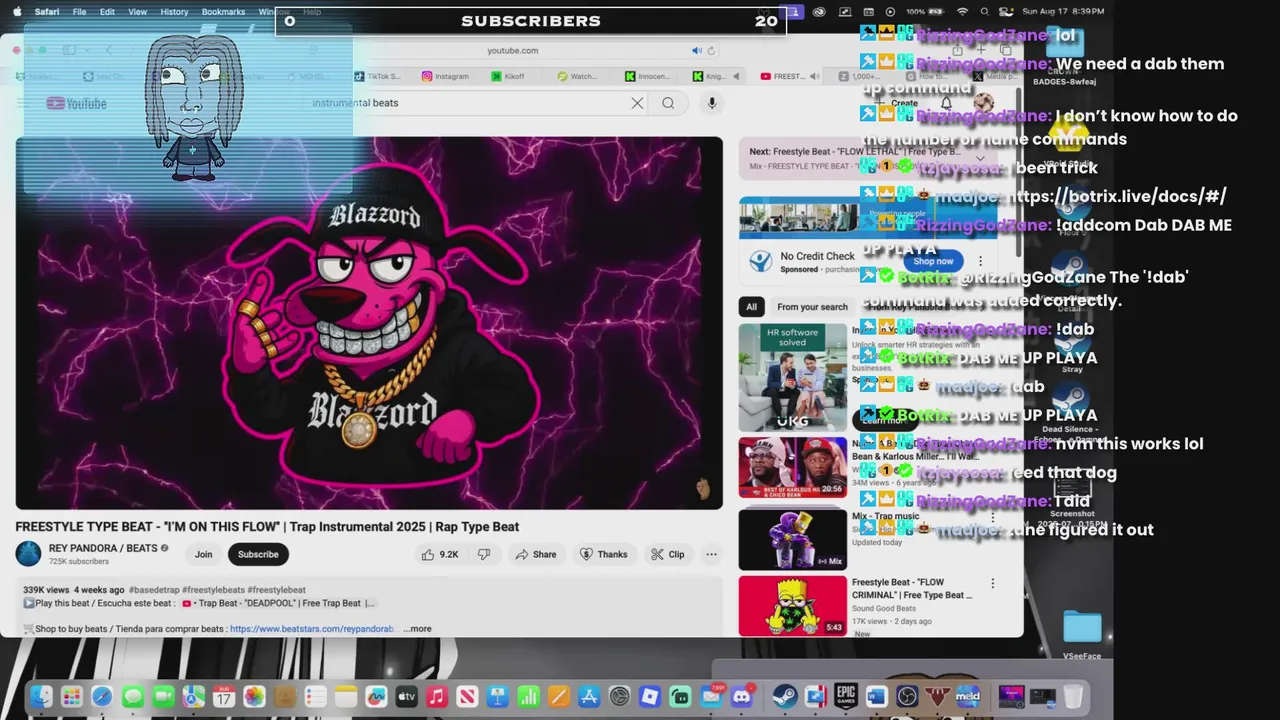Click the Shop now ad button

tap(932, 261)
